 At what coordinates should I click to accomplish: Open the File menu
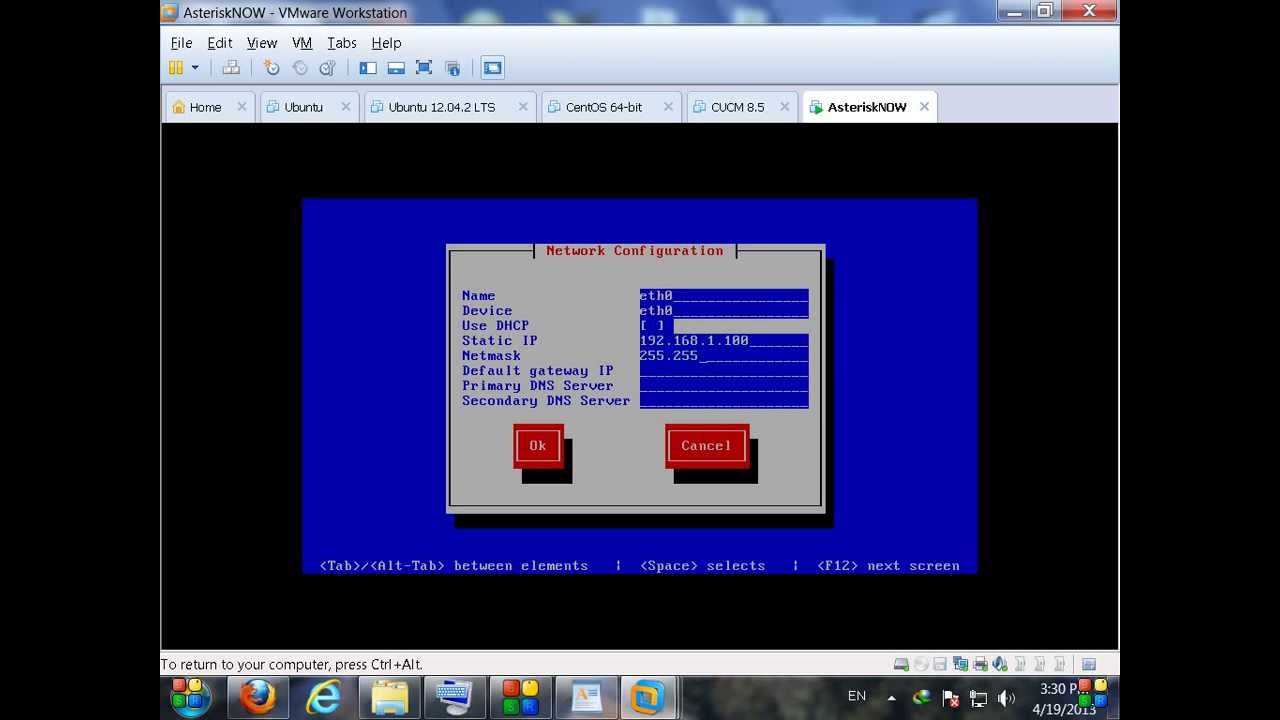[x=181, y=43]
